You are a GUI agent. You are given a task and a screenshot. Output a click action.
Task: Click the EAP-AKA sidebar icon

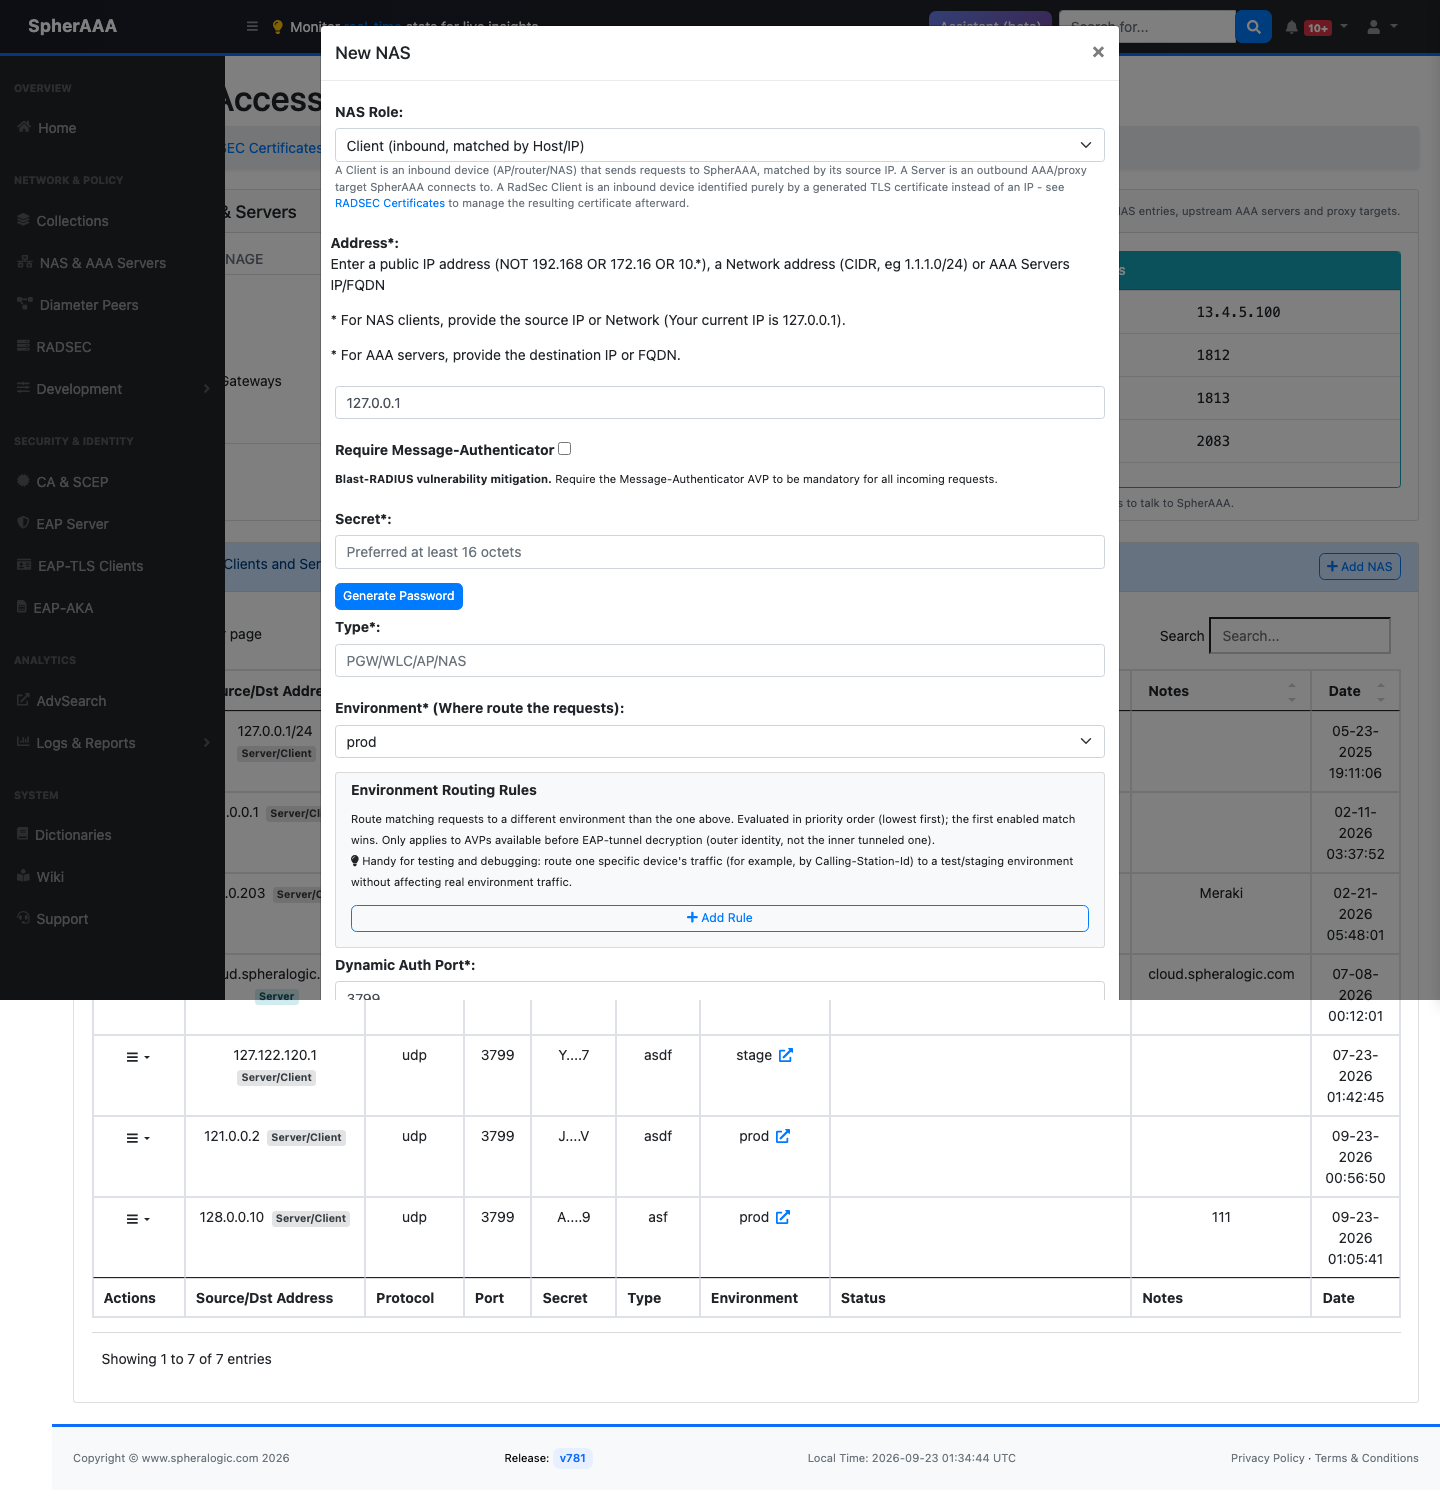(x=22, y=607)
